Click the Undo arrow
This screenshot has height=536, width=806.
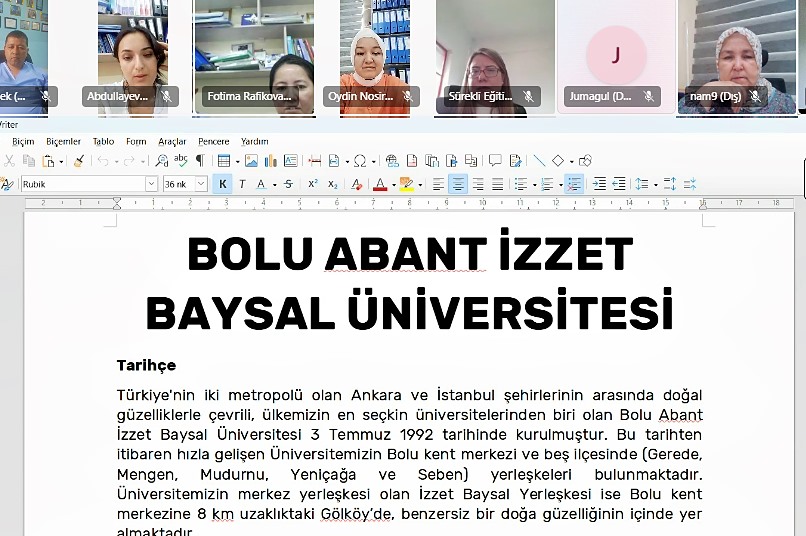point(103,161)
